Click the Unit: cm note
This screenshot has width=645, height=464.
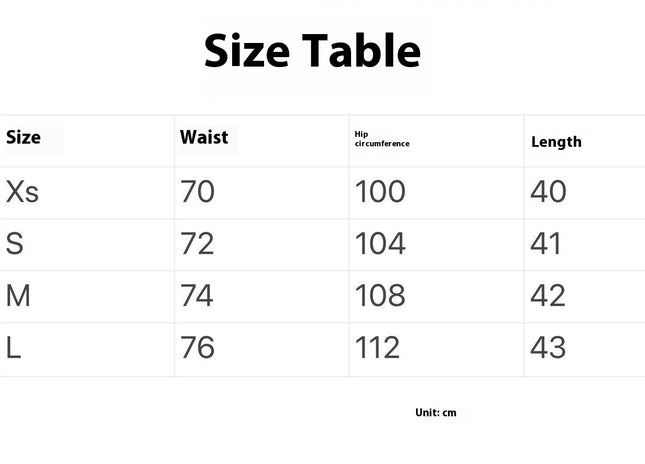coord(436,413)
